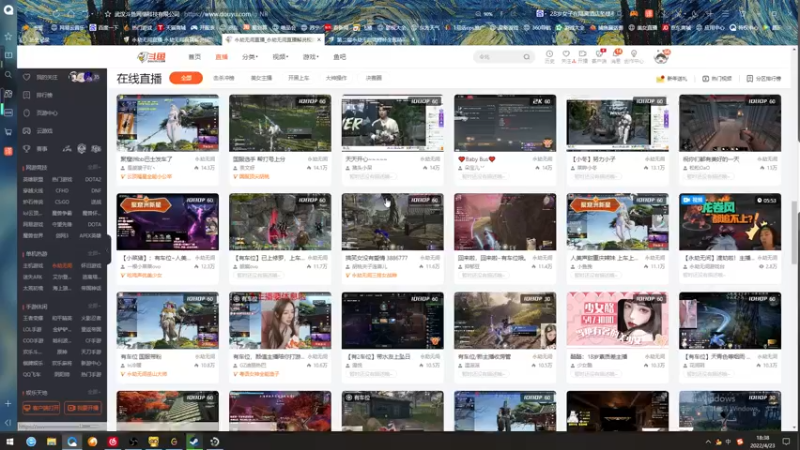Select the 决赛圈 filter tab

373,78
